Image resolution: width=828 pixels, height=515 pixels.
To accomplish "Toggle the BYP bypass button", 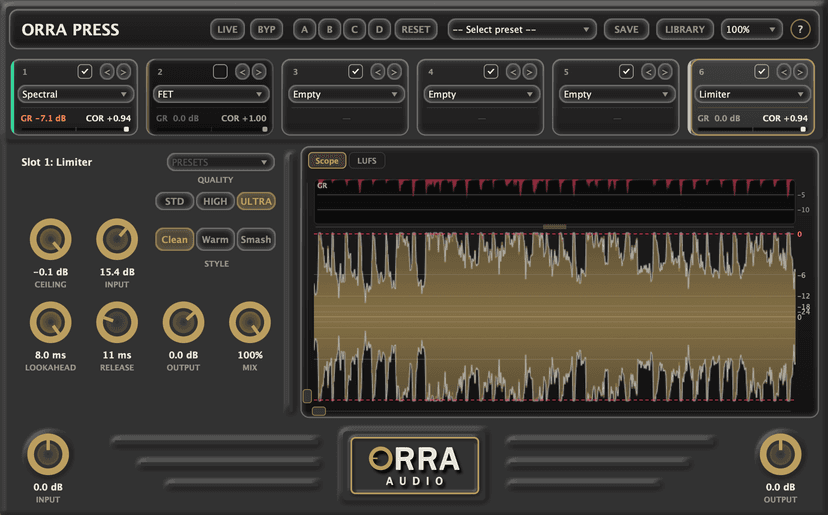I will click(266, 30).
